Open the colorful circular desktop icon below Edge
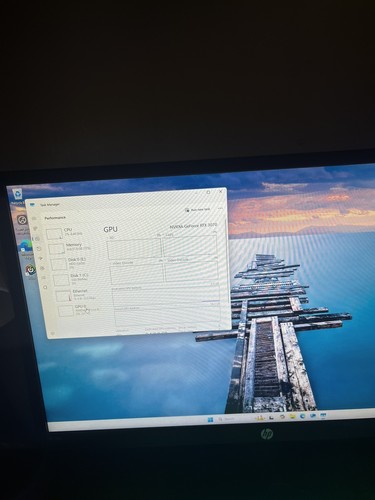The image size is (375, 500). (31, 270)
